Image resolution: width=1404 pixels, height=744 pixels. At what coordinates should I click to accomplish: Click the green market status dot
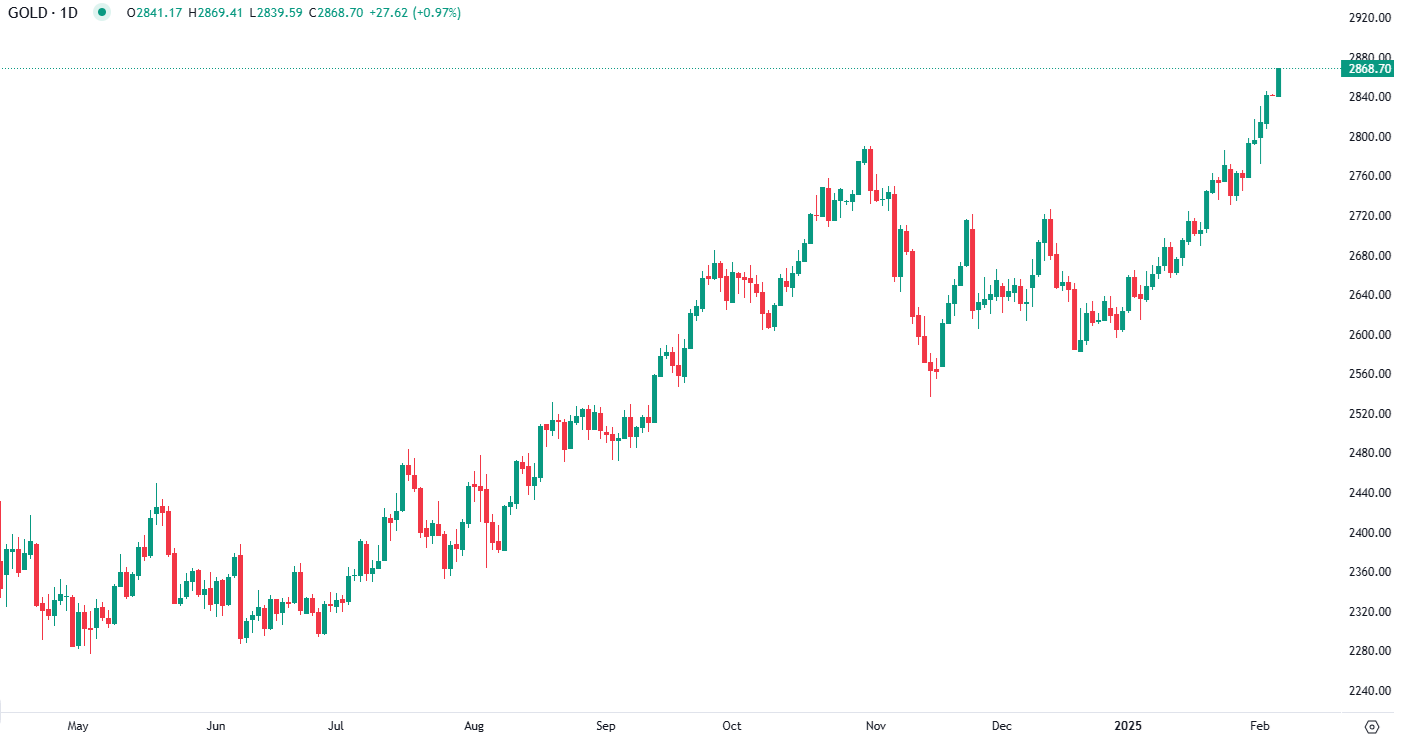click(101, 13)
